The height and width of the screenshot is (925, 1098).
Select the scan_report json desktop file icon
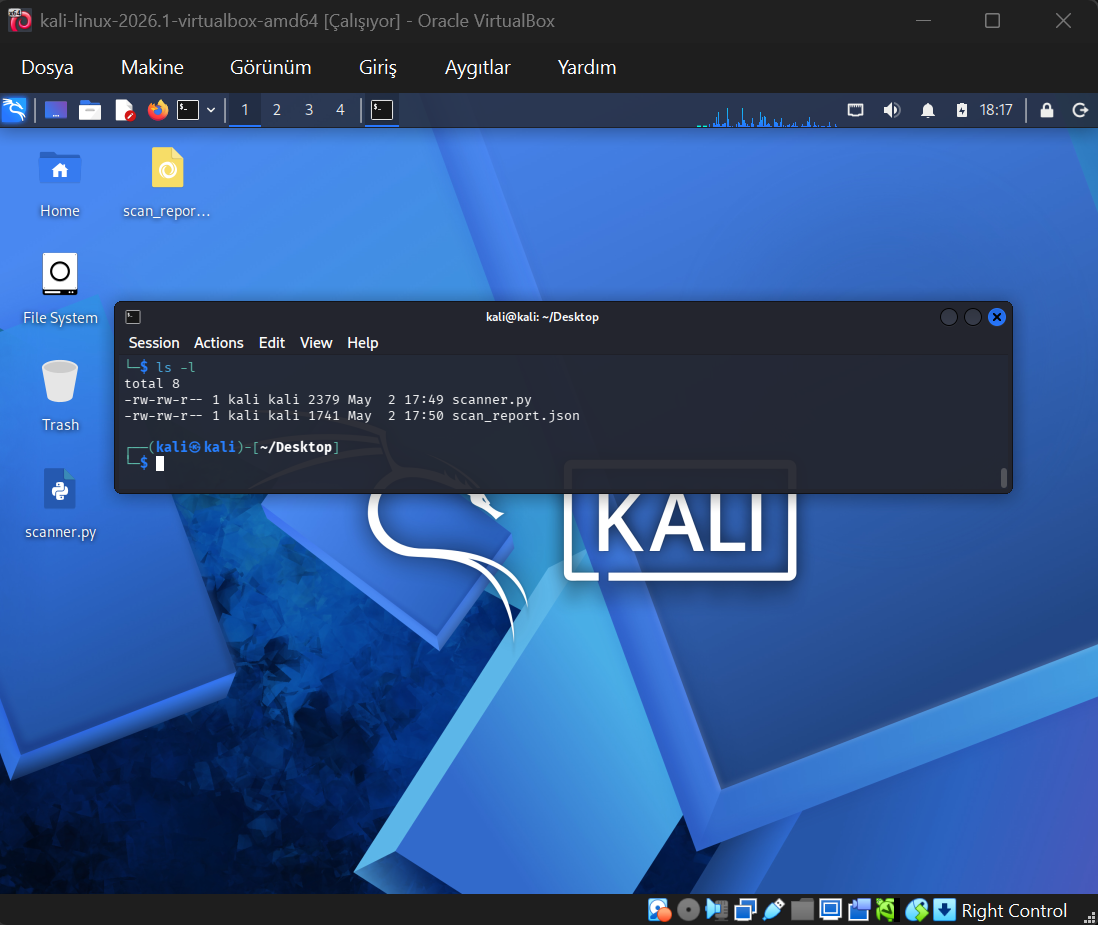click(167, 183)
